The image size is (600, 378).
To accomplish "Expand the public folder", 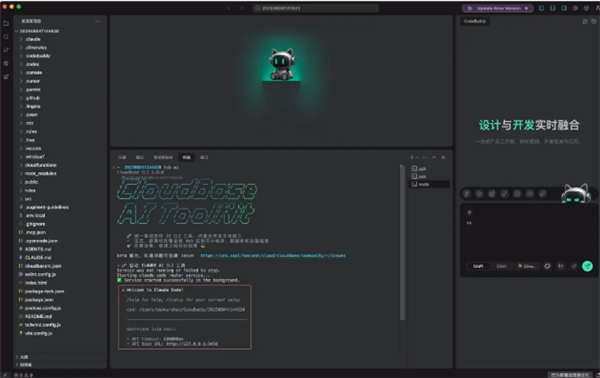I will (x=59, y=182).
